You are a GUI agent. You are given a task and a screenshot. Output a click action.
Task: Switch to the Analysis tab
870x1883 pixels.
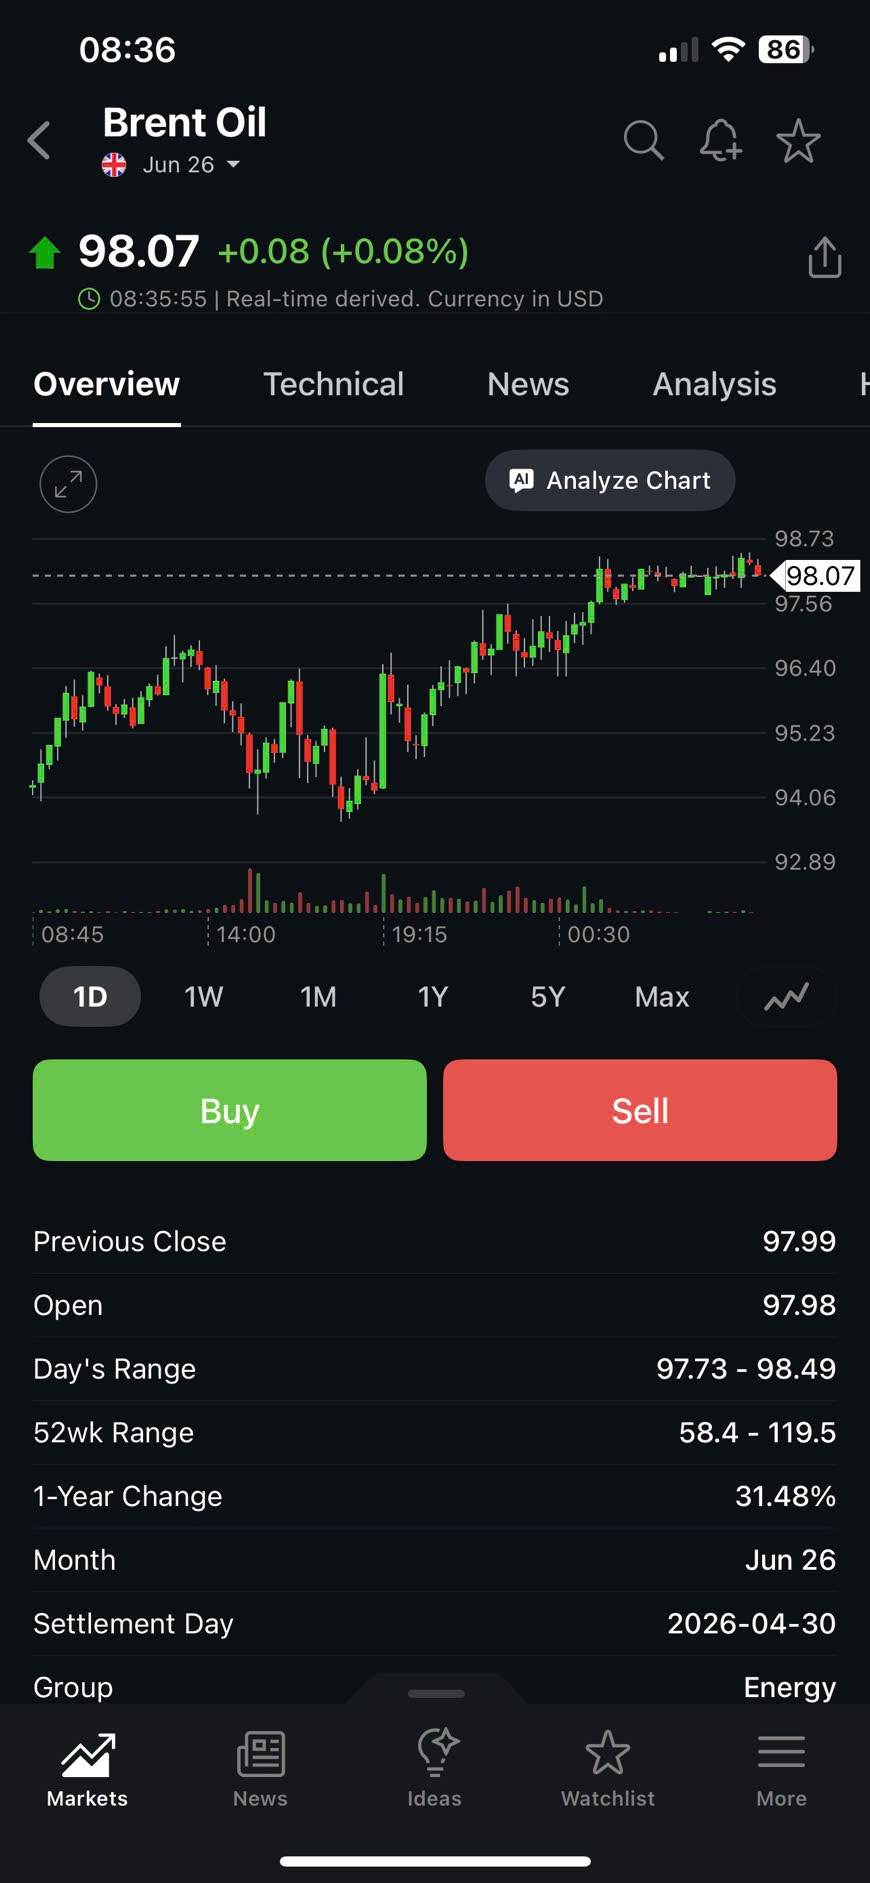coord(714,384)
